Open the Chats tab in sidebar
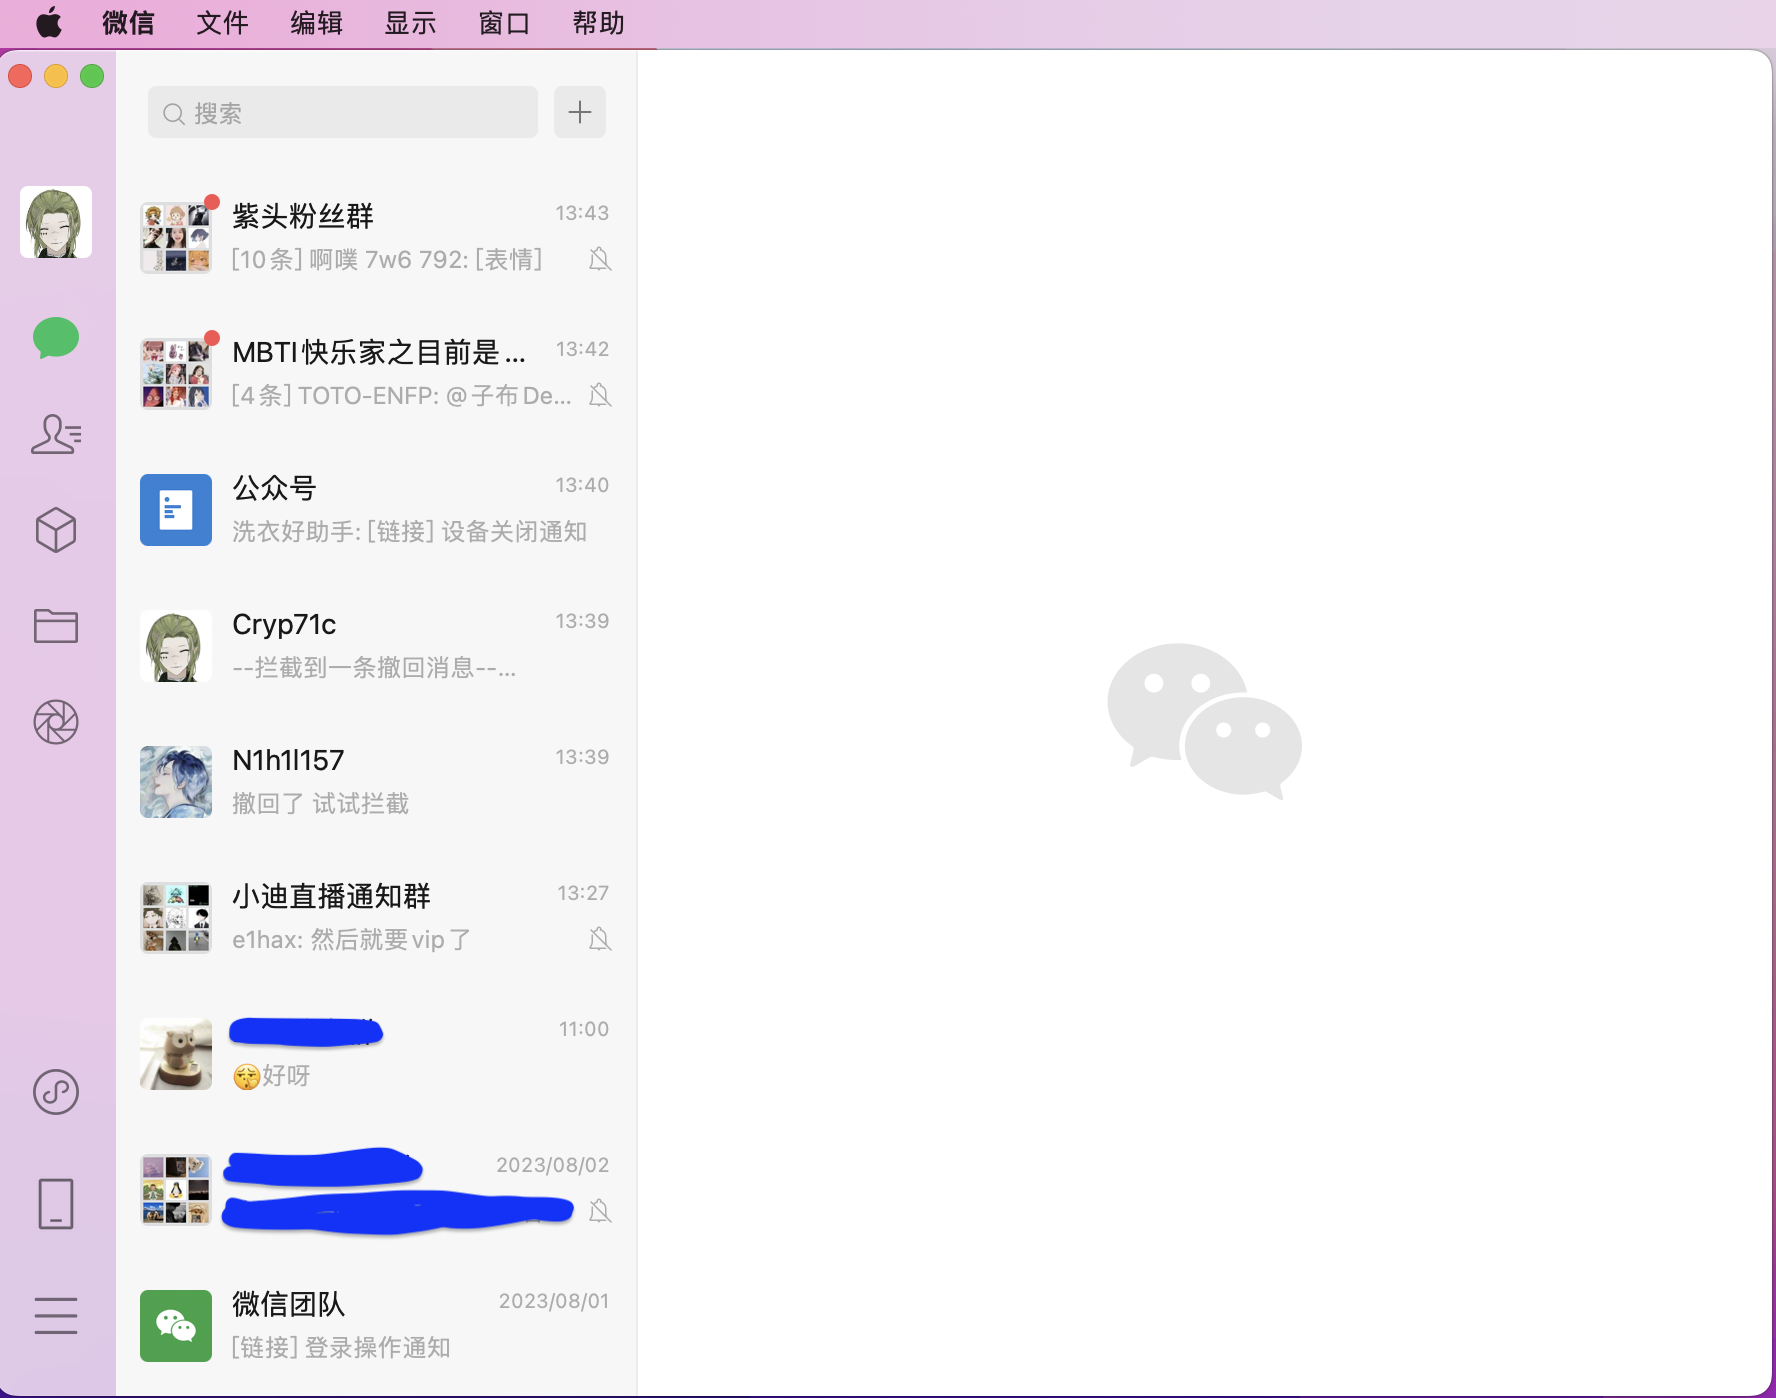Viewport: 1776px width, 1398px height. 56,338
